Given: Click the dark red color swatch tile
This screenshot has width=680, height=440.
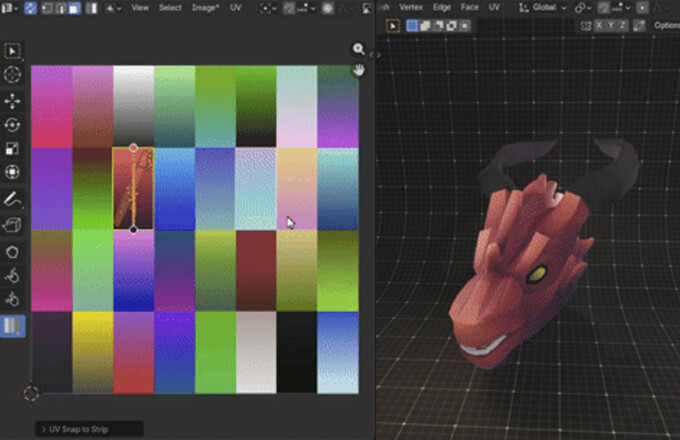Looking at the screenshot, I should tap(256, 270).
